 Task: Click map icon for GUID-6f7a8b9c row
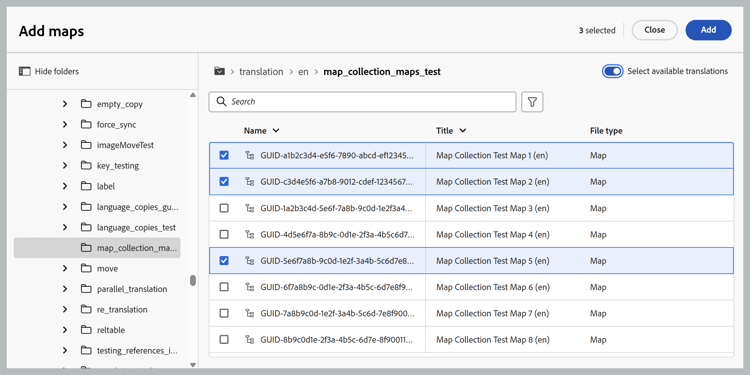249,287
